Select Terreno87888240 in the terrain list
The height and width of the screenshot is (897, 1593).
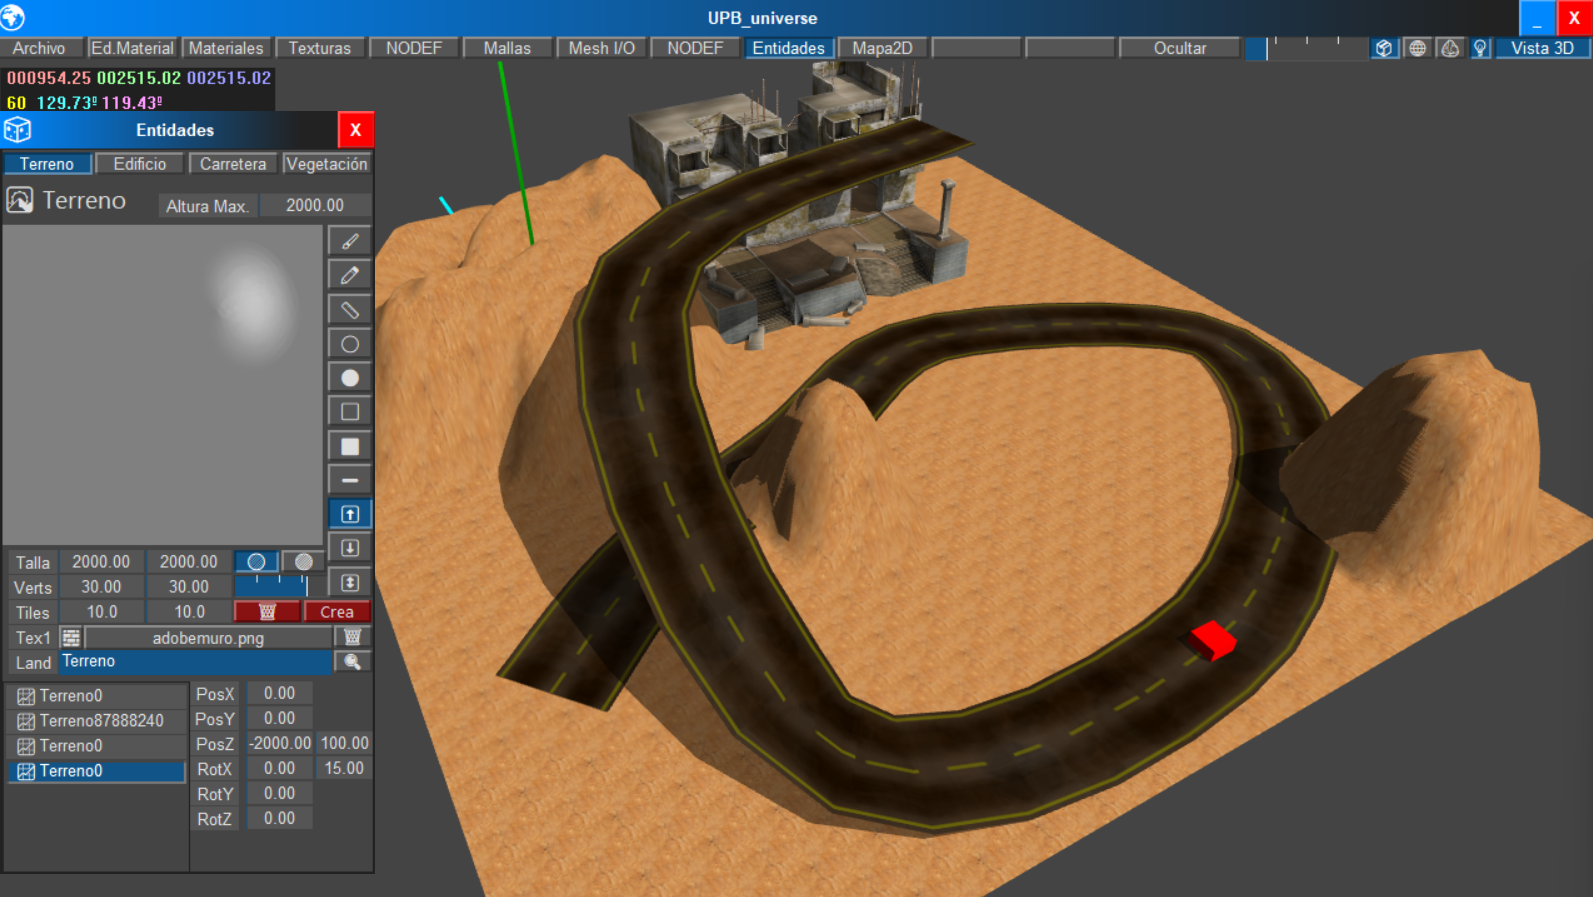click(100, 721)
